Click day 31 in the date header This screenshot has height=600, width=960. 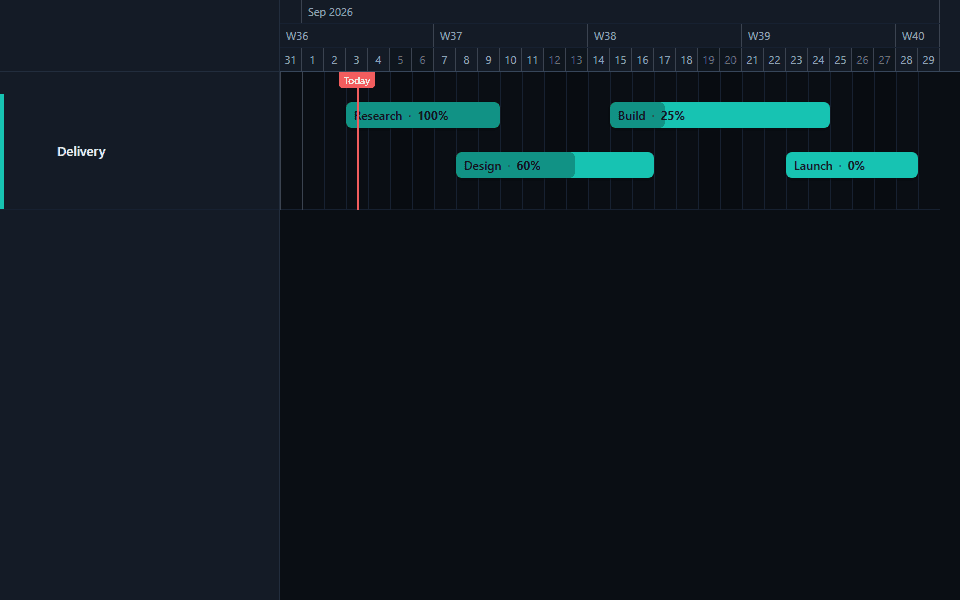[x=290, y=60]
